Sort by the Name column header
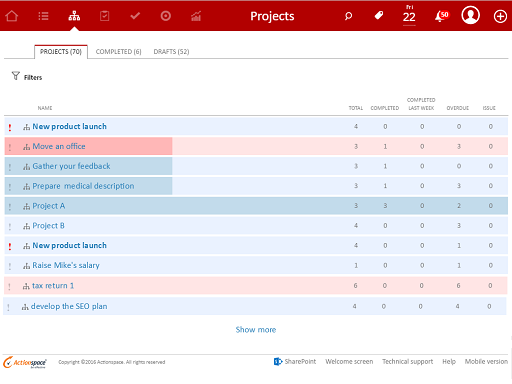This screenshot has width=512, height=384. [45, 108]
